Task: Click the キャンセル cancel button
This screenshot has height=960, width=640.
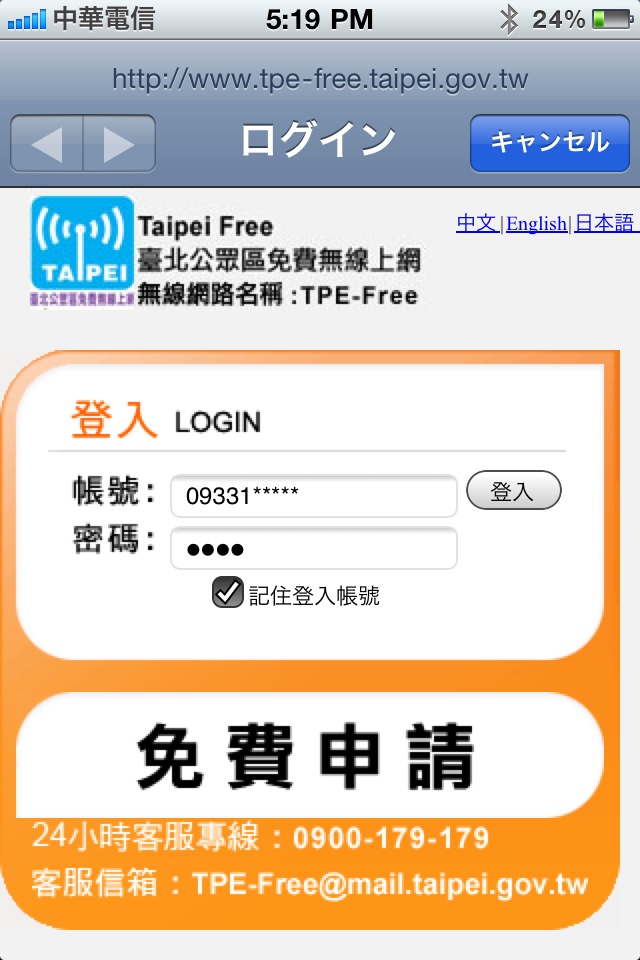Action: click(549, 143)
